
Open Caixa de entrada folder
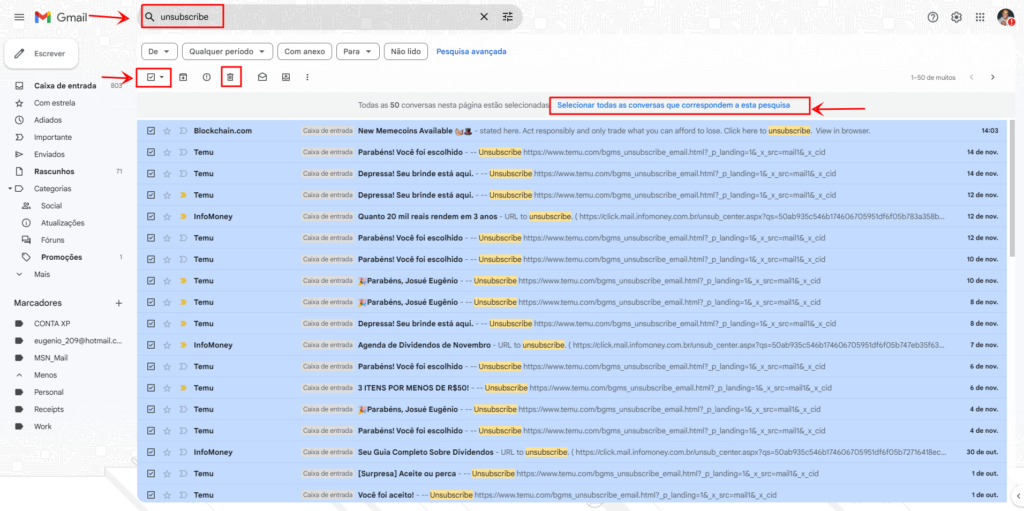[x=65, y=86]
